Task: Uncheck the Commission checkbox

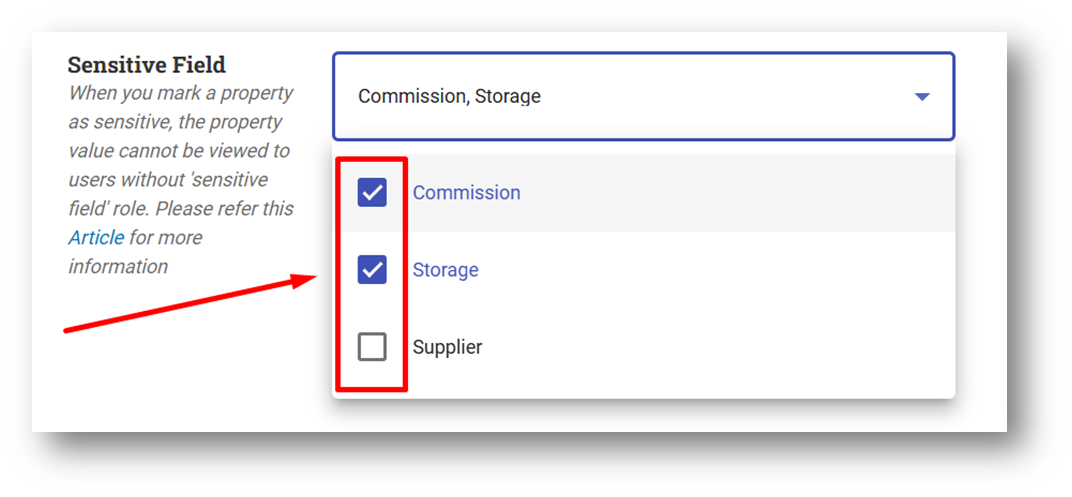Action: [372, 193]
